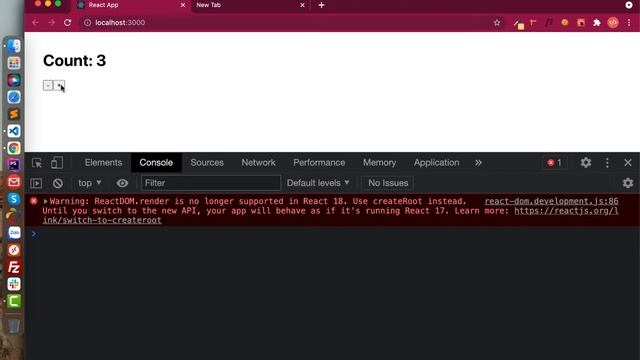
Task: Open Chrome three-dot menu
Action: coord(629,23)
